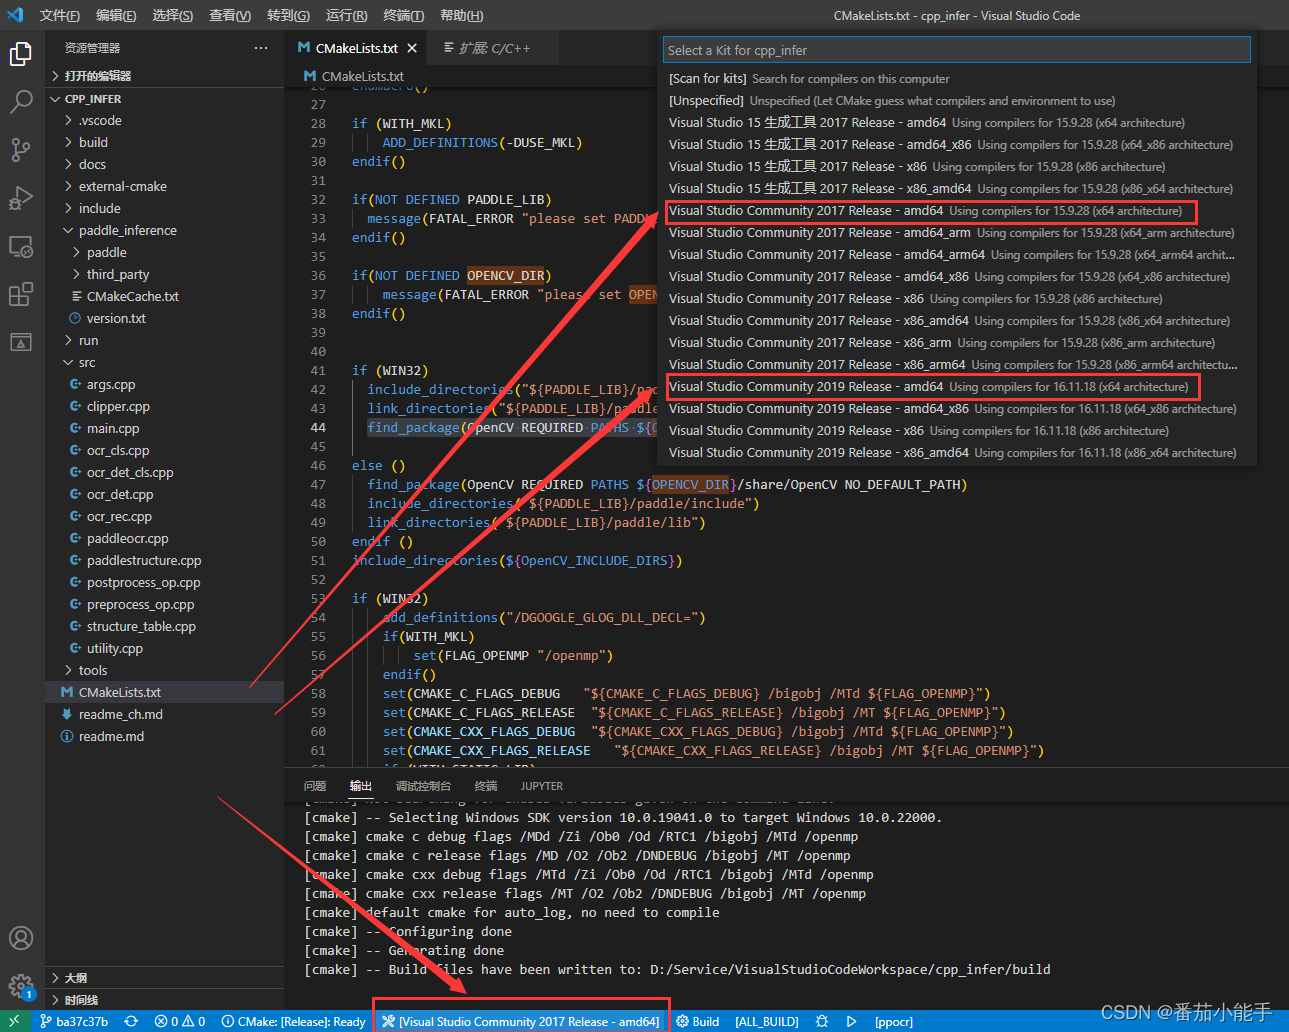
Task: Switch to the JUPYTER panel tab
Action: pyautogui.click(x=542, y=786)
